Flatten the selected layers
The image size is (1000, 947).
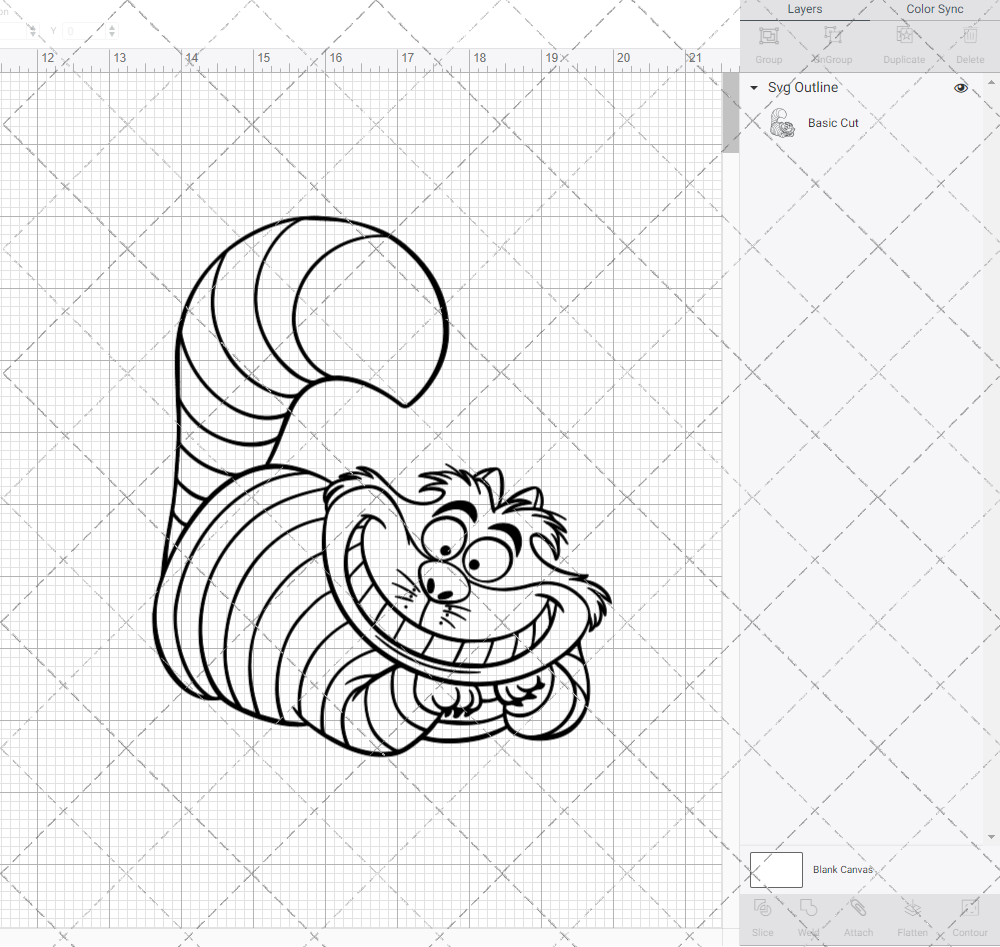click(x=913, y=917)
